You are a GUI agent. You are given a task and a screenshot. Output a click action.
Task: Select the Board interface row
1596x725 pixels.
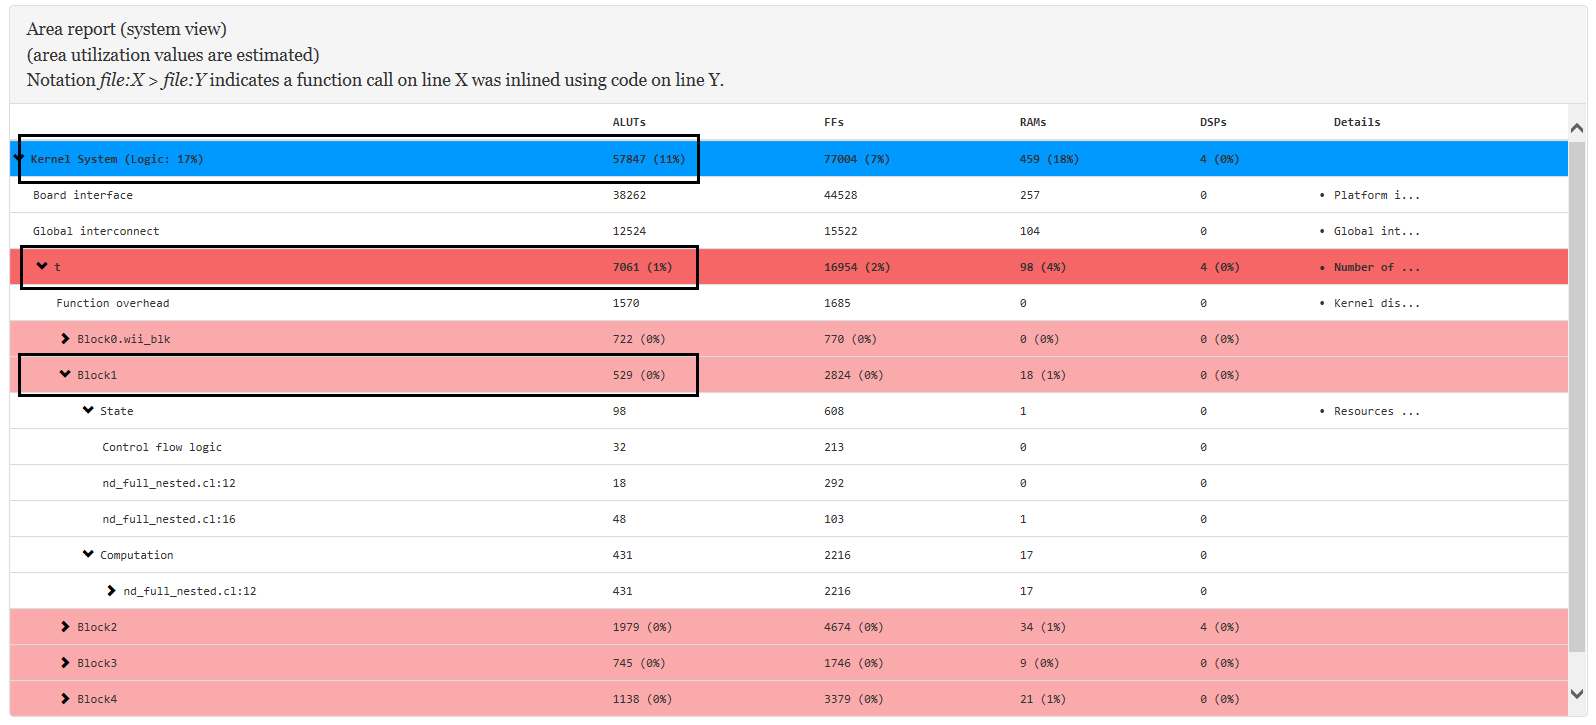tap(83, 195)
